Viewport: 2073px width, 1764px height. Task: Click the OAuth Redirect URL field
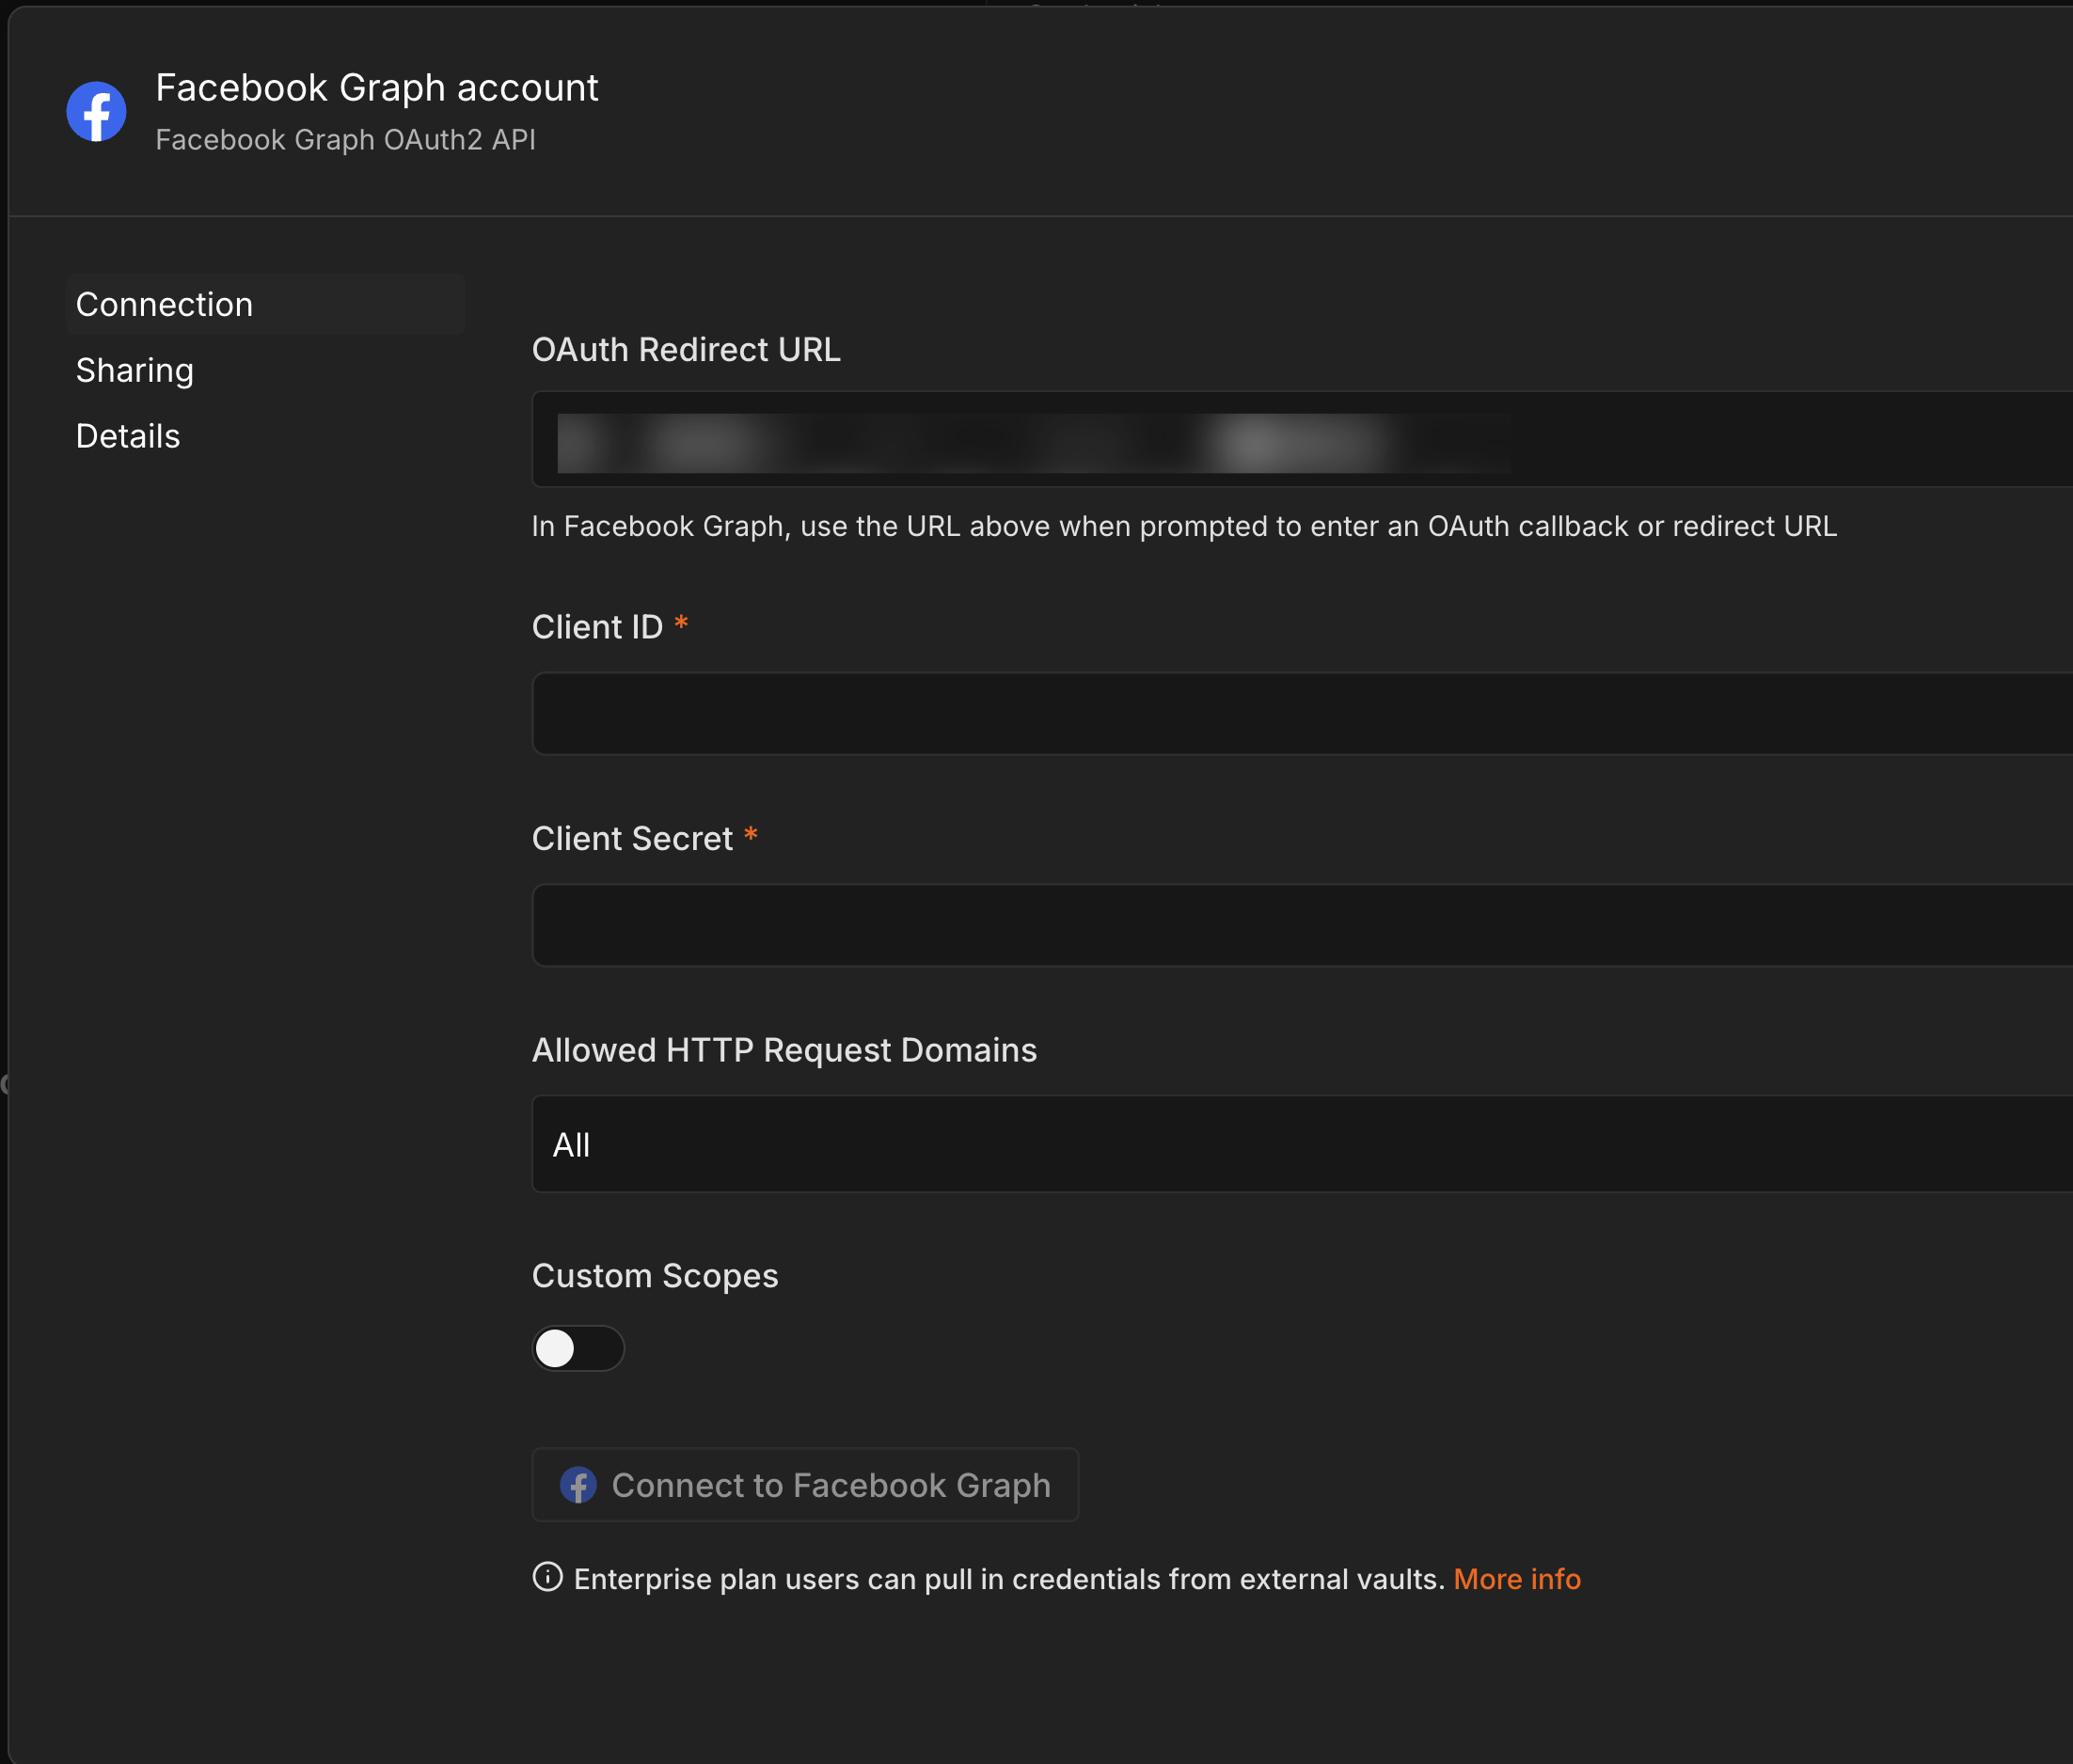pos(1302,440)
